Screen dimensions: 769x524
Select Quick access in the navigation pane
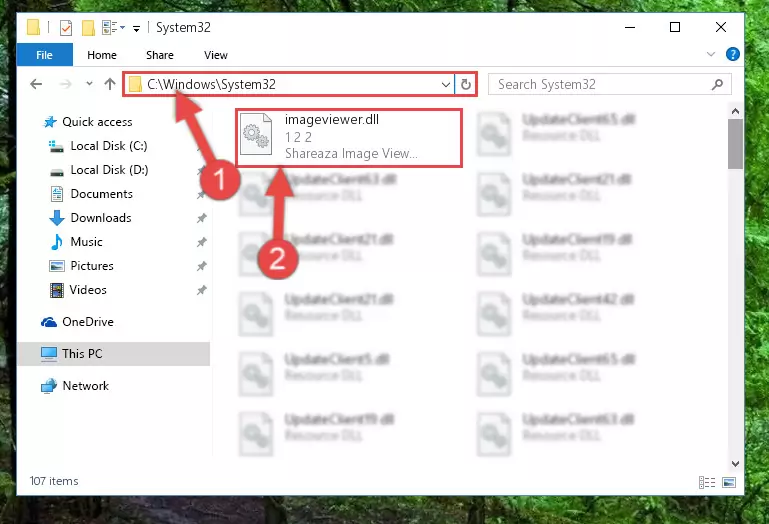point(97,122)
